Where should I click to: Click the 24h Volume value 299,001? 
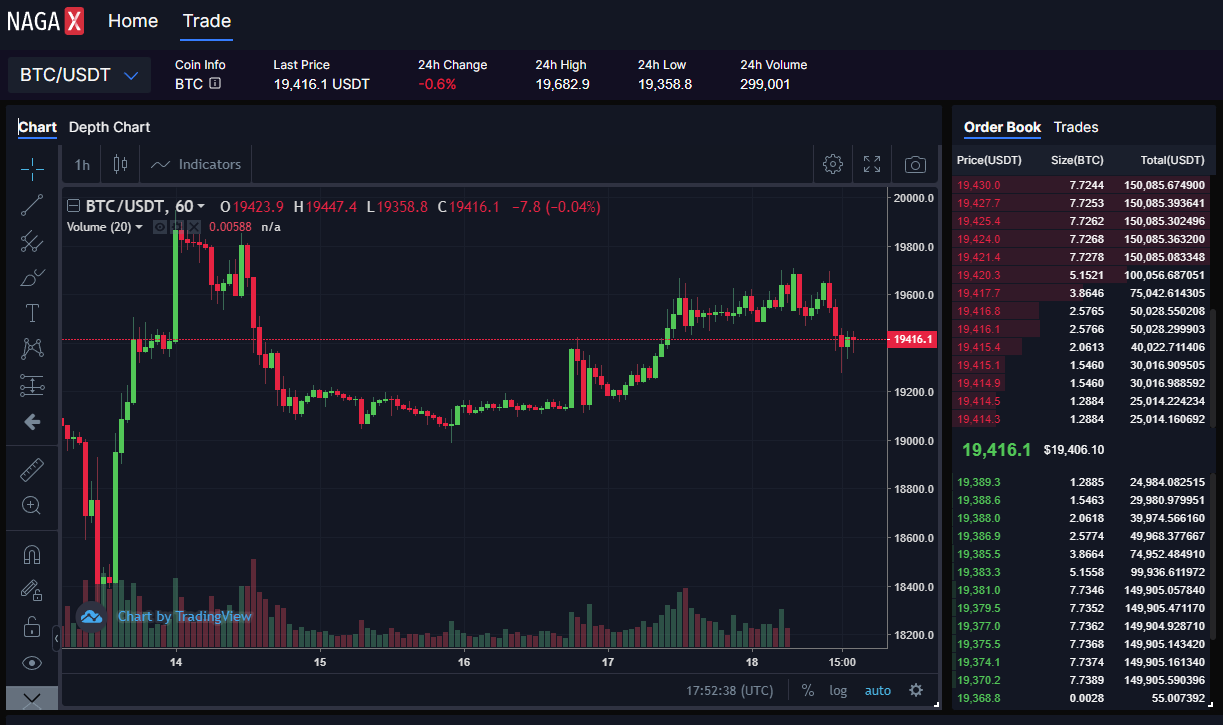pos(765,84)
